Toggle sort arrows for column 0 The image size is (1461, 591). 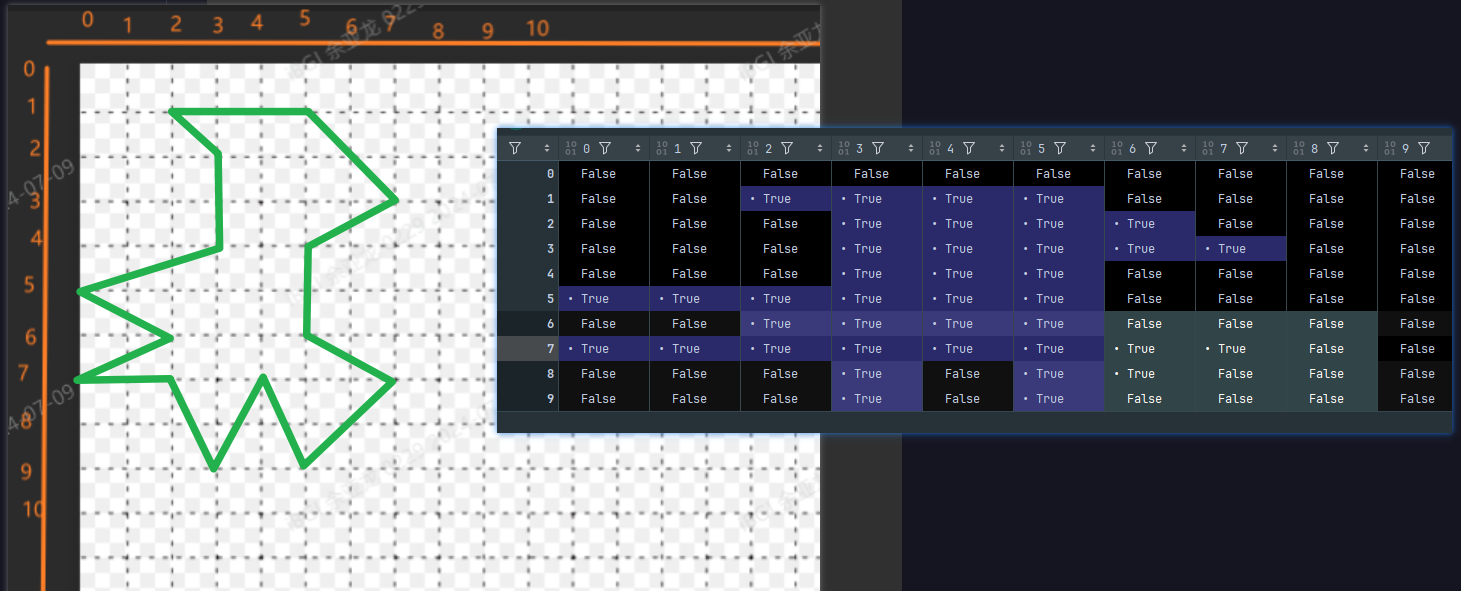[x=638, y=148]
